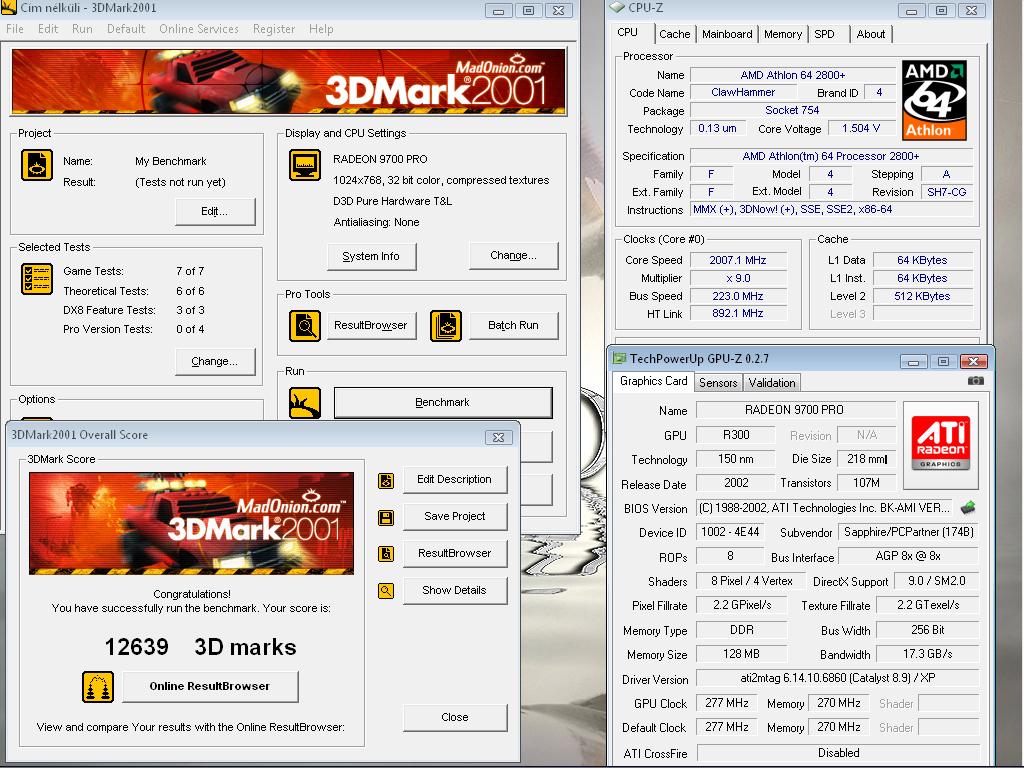Click the Save Project button
The height and width of the screenshot is (768, 1024).
tap(455, 516)
